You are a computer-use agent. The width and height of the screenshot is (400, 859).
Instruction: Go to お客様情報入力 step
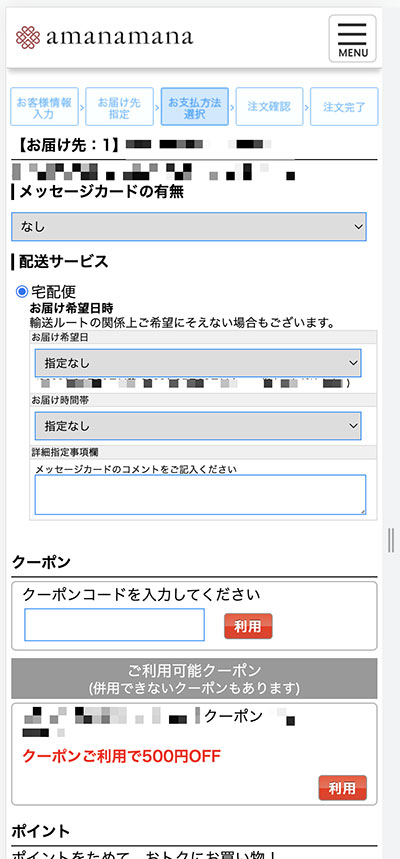[x=44, y=106]
